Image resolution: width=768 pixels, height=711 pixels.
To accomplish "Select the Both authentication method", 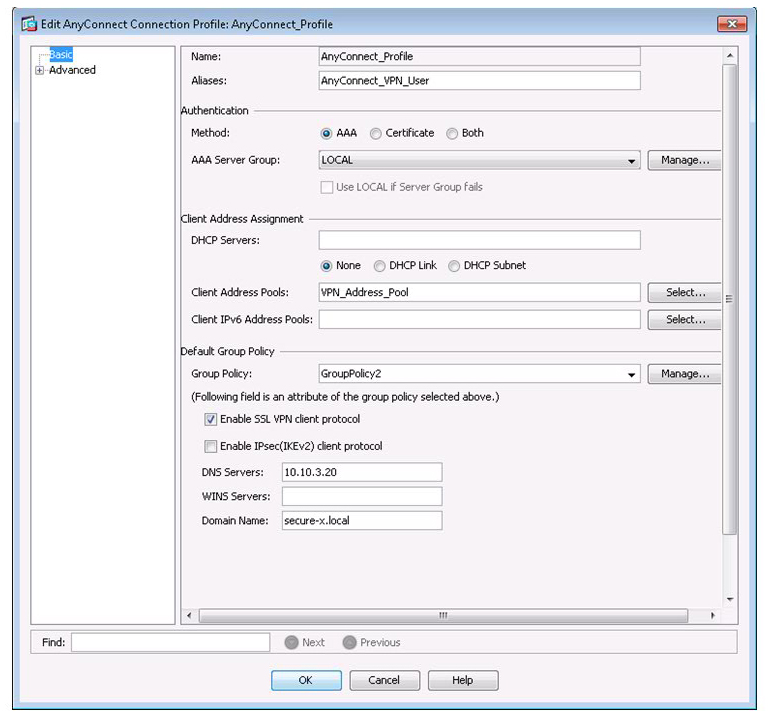I will click(452, 133).
